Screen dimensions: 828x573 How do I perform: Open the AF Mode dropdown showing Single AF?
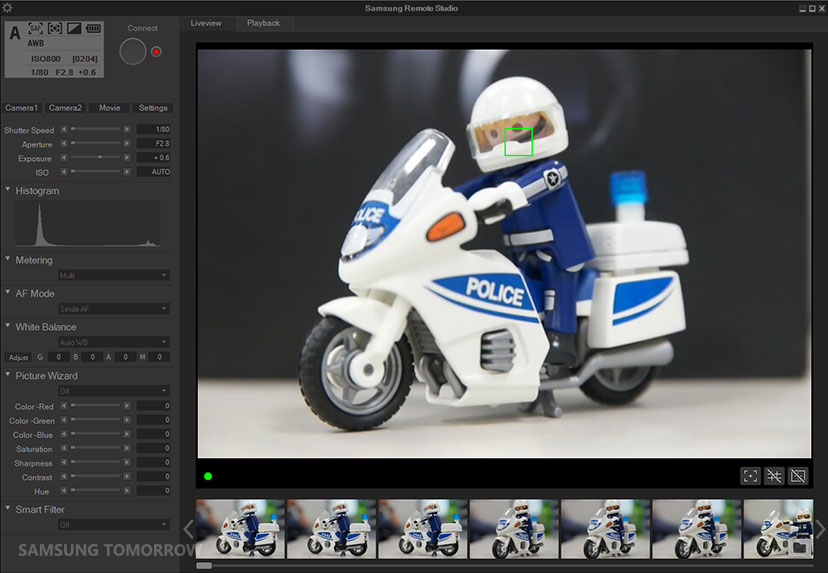coord(113,309)
